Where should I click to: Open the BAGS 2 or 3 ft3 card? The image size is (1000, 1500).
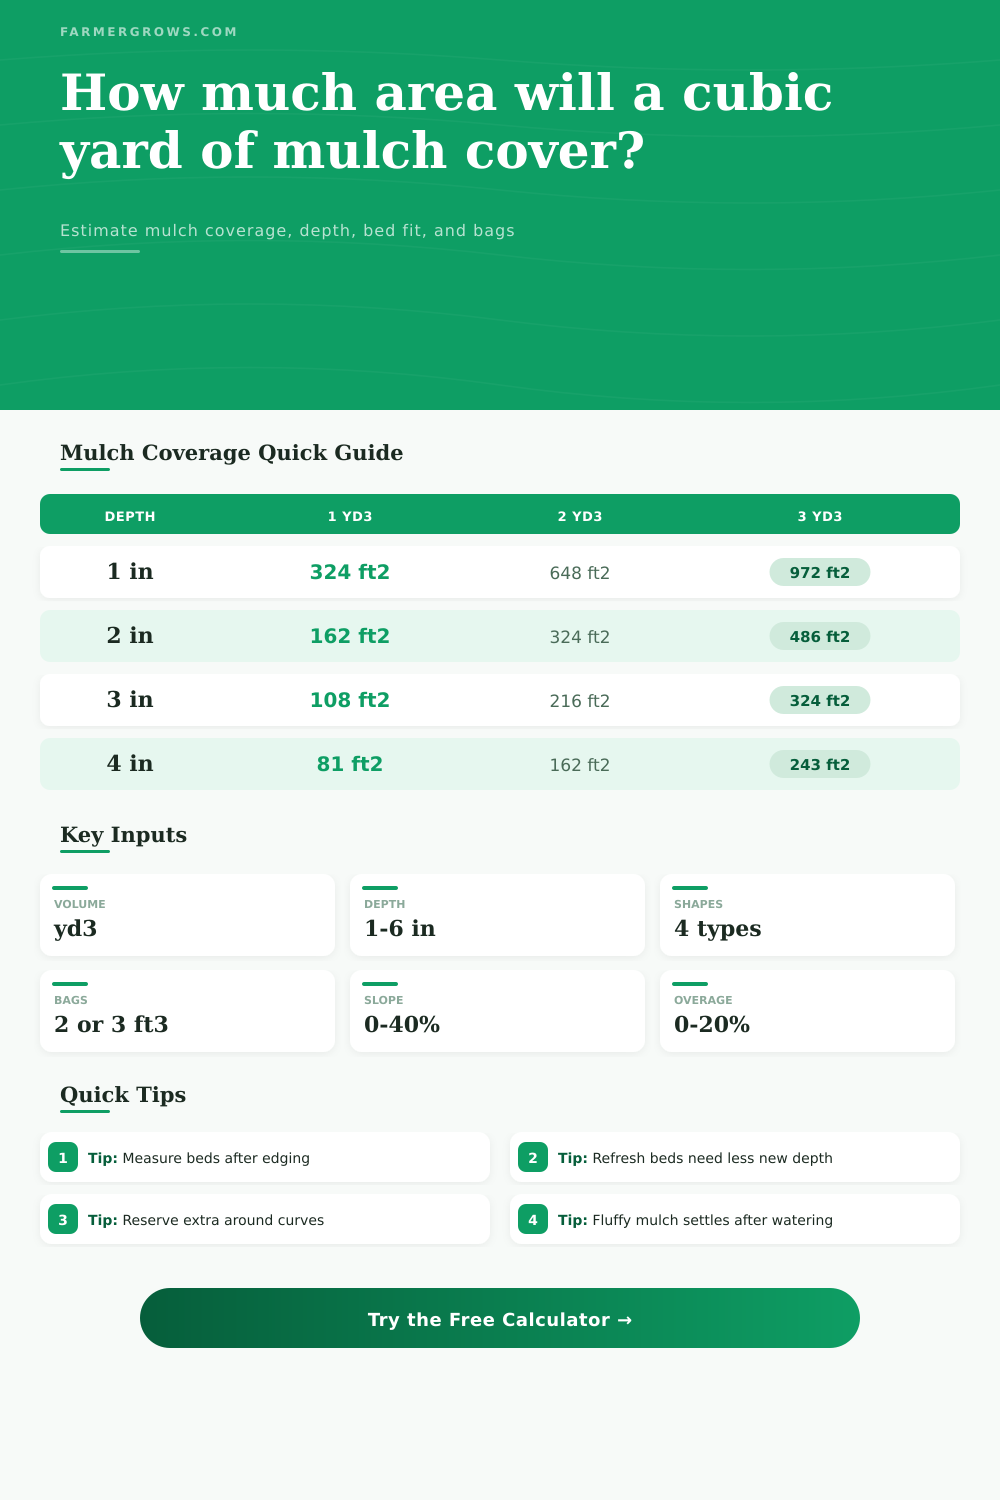tap(187, 1011)
